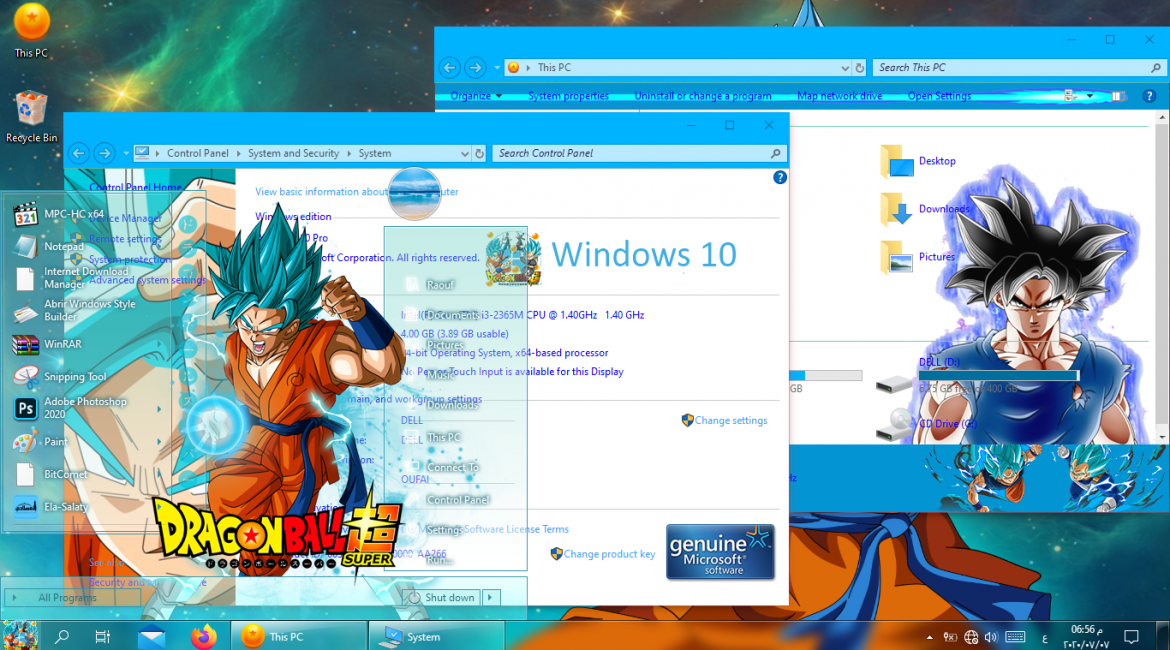Screen dimensions: 1170x650
Task: Open the Shut down options arrow
Action: 490,597
